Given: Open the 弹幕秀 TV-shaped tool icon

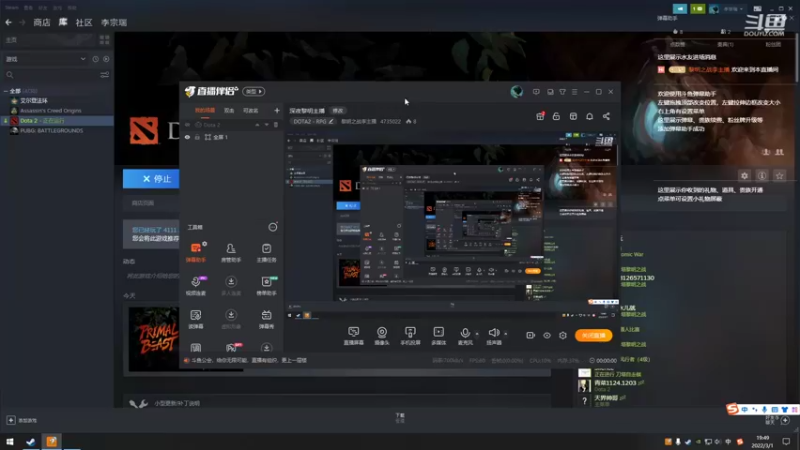Looking at the screenshot, I should [x=266, y=319].
